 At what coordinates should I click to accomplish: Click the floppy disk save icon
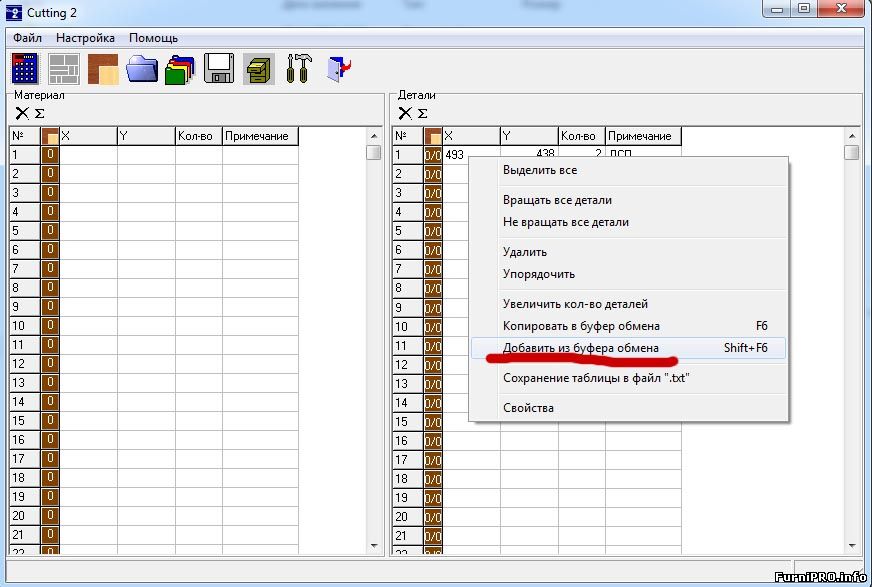point(219,69)
